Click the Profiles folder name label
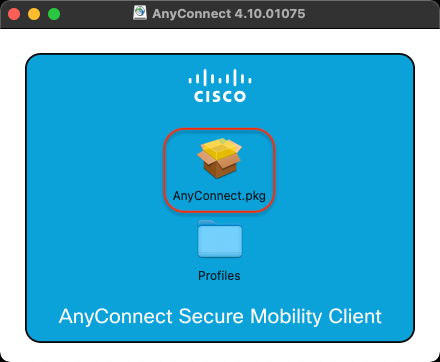The height and width of the screenshot is (362, 440). click(x=219, y=276)
